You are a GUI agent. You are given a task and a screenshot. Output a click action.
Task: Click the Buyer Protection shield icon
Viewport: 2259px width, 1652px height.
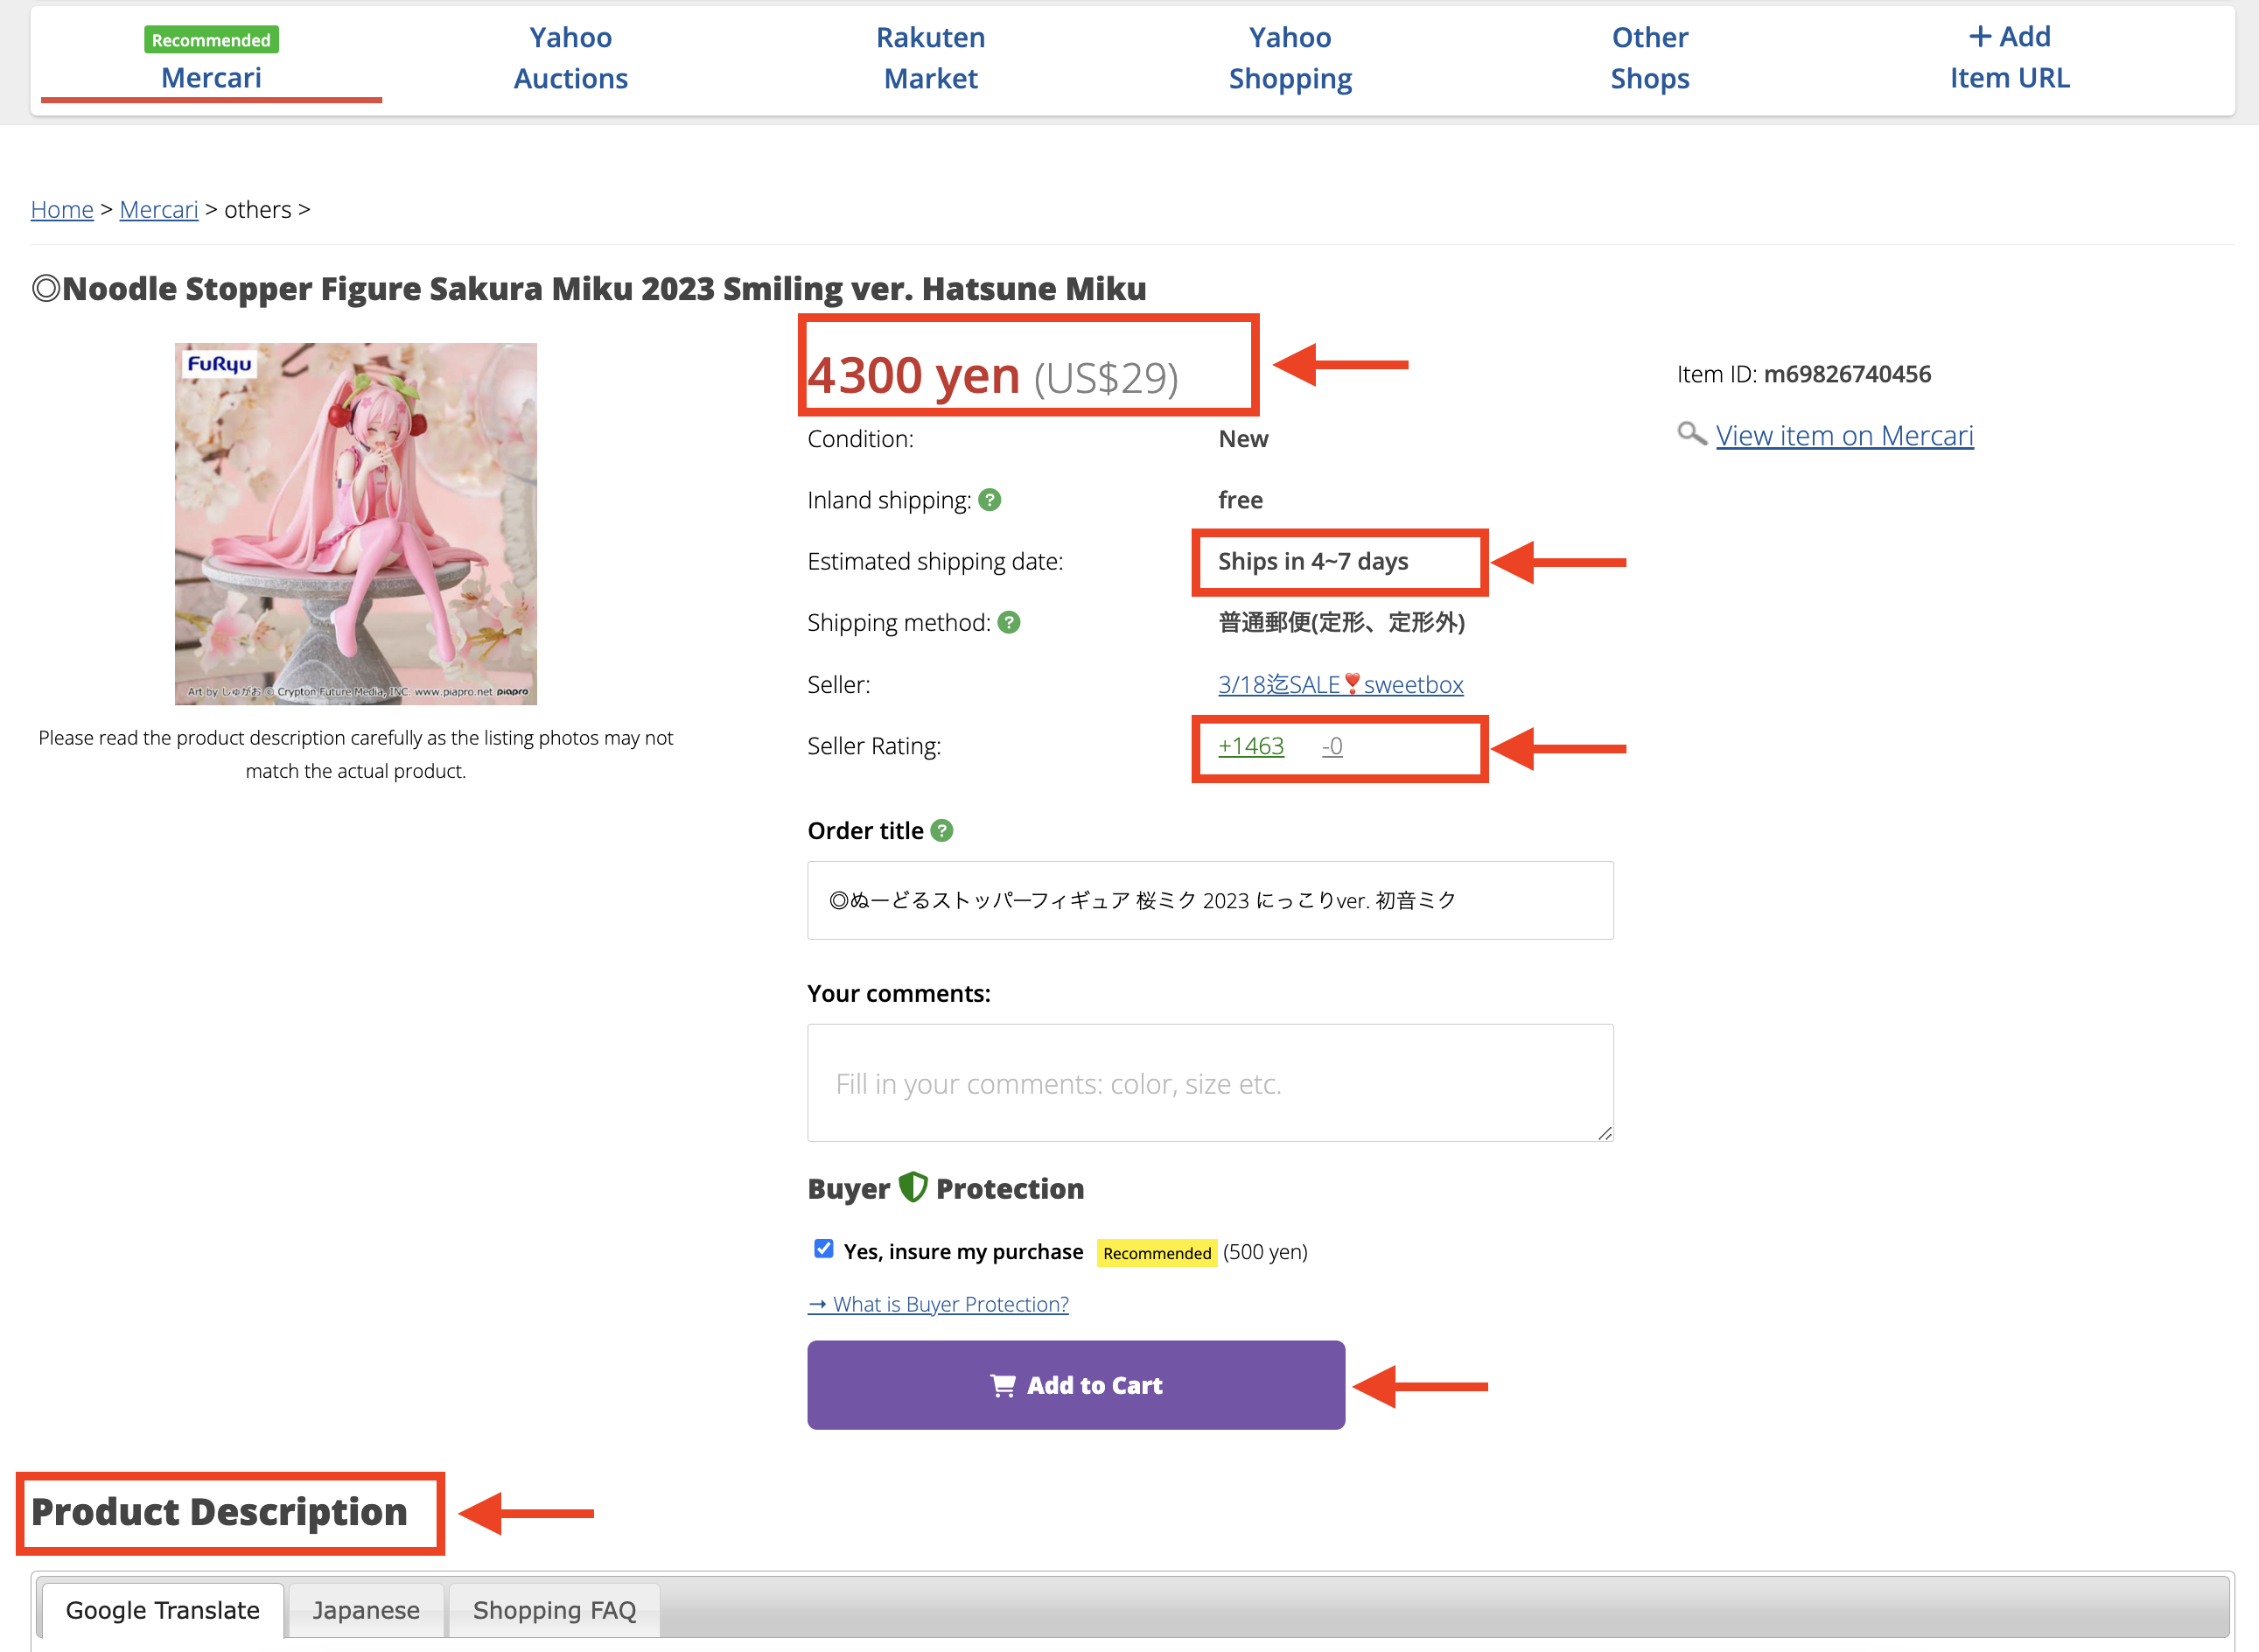point(912,1188)
